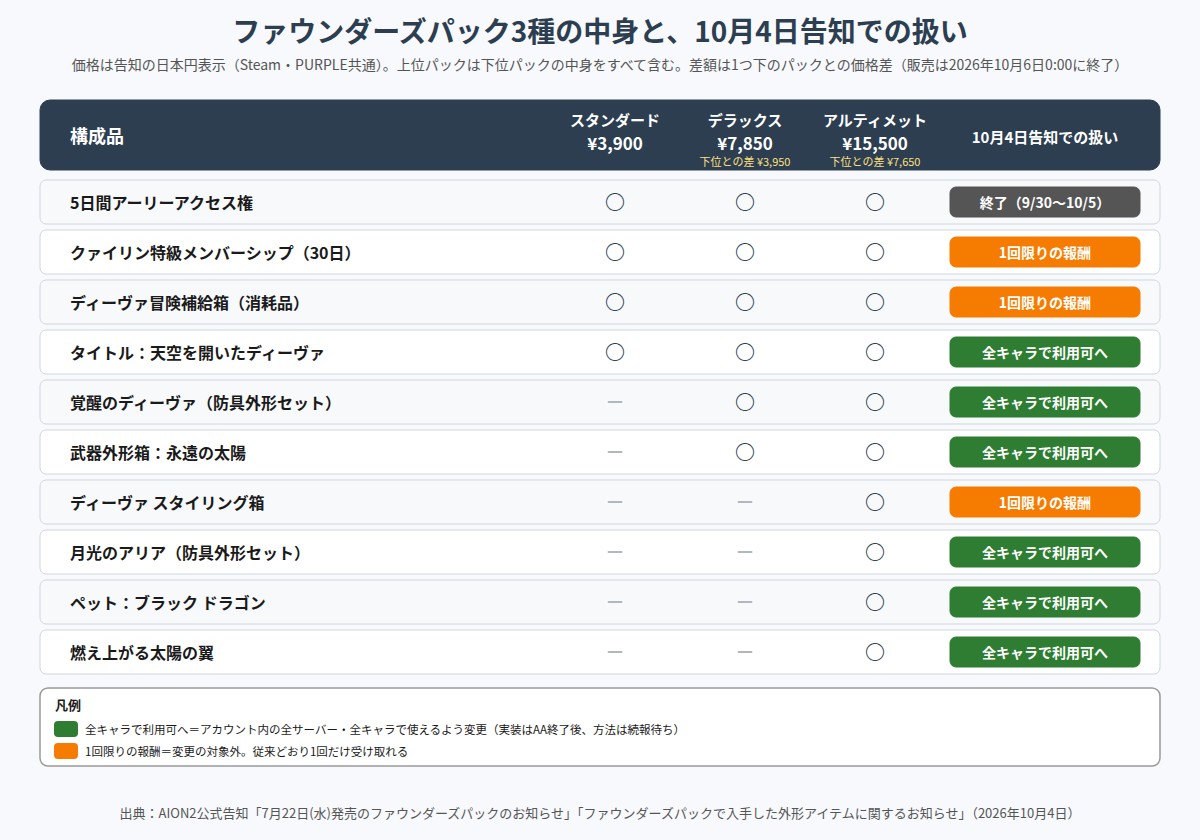The width and height of the screenshot is (1200, 840).
Task: Select スタンダード dash for 武器外形箱:永遠の太陽
Action: click(x=615, y=452)
